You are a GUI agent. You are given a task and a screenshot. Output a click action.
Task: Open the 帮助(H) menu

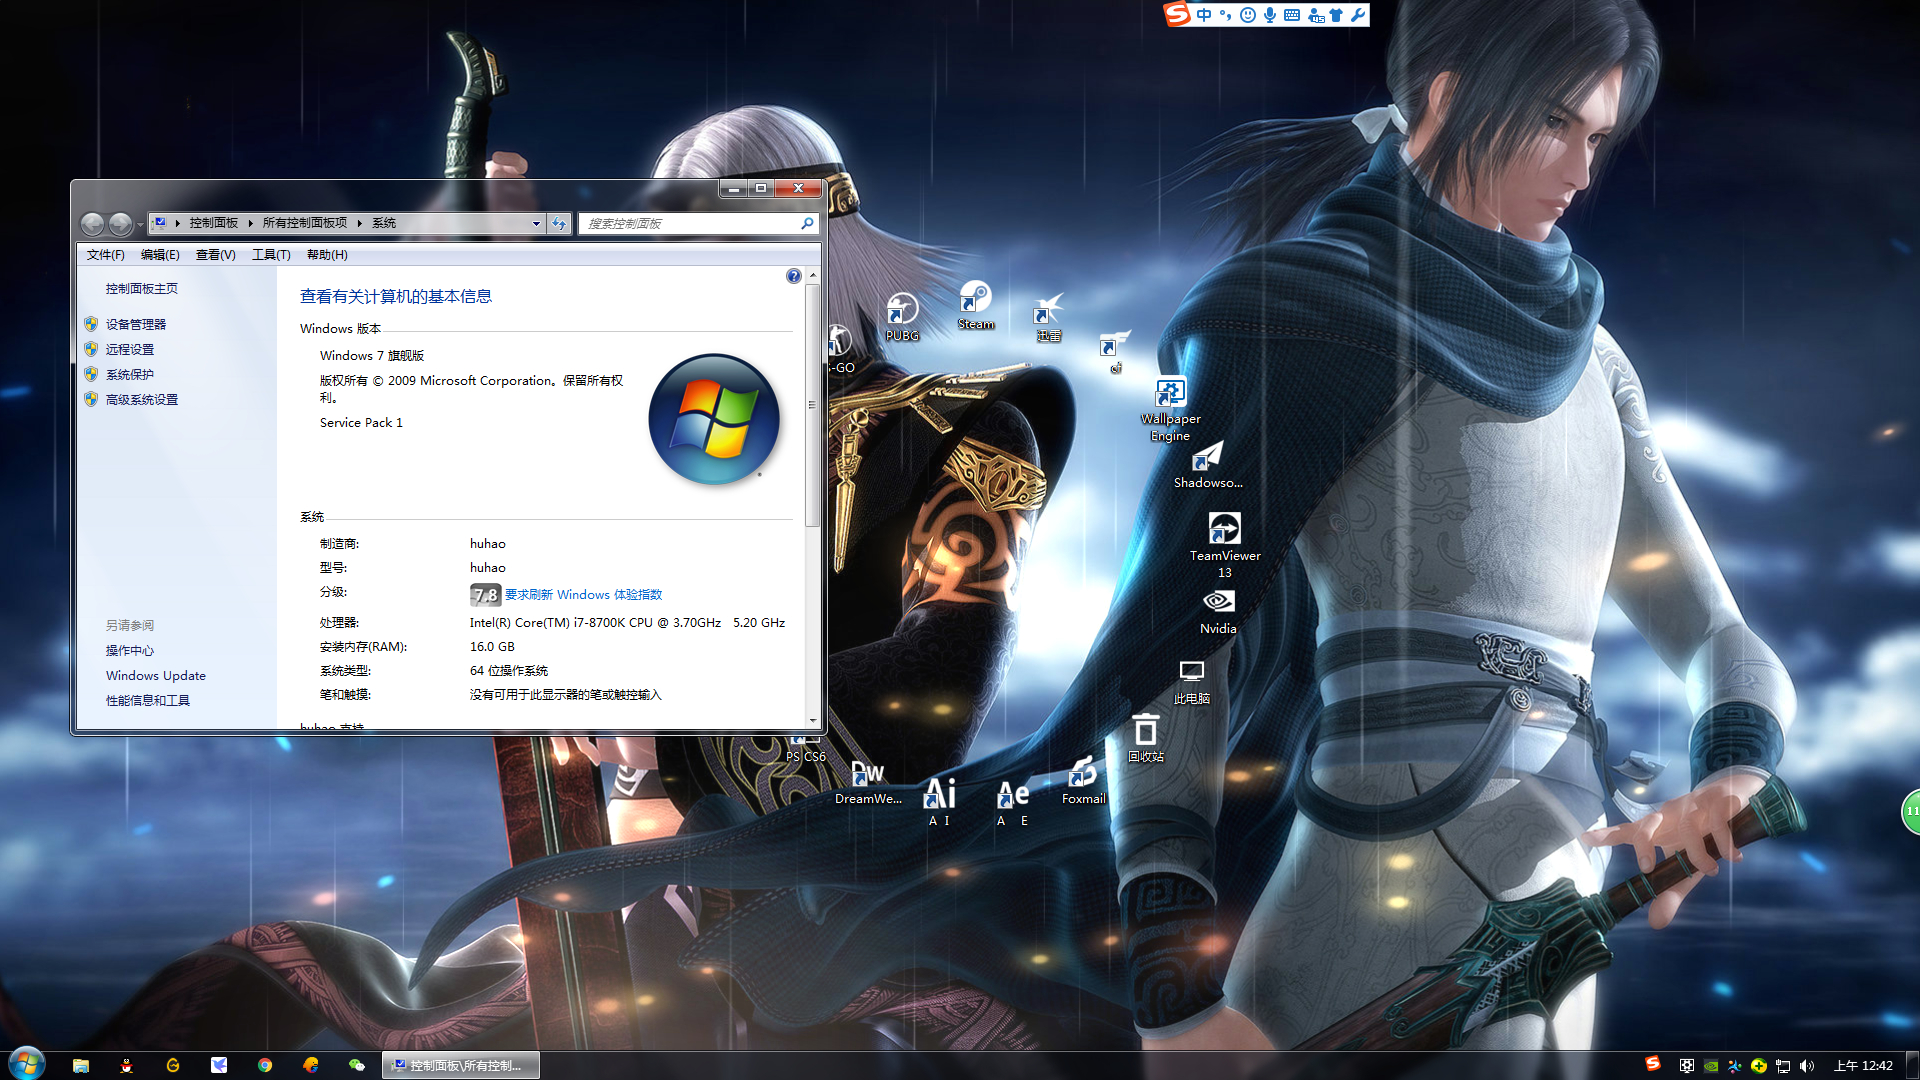pos(327,255)
